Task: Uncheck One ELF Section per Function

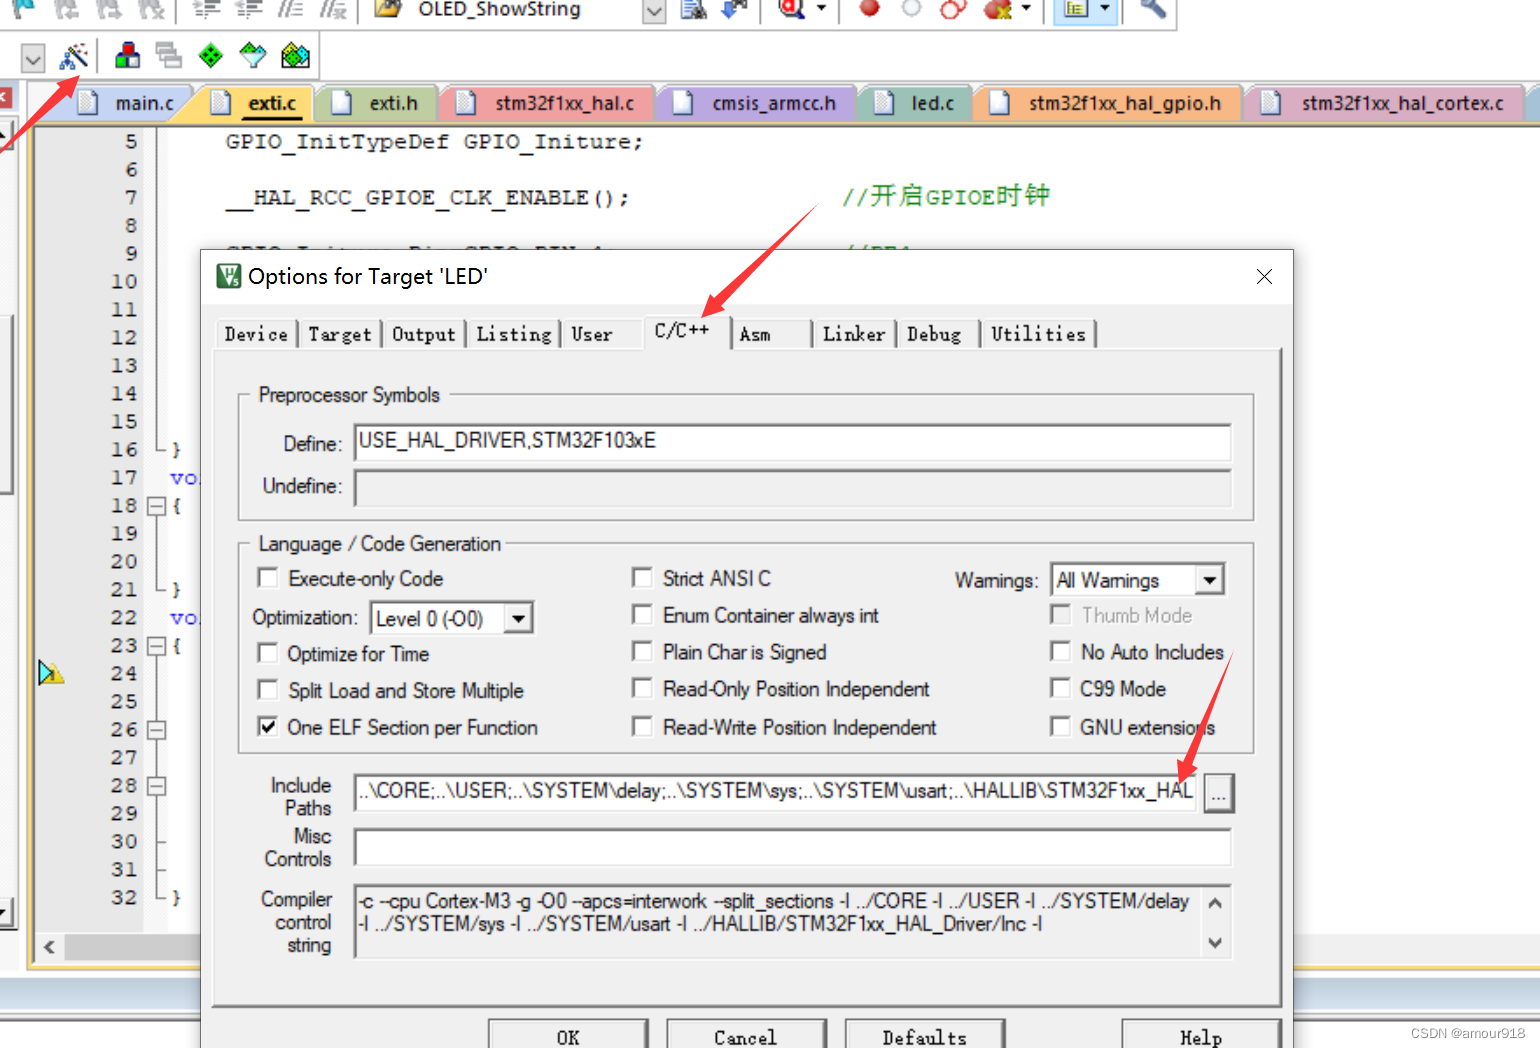Action: tap(267, 727)
